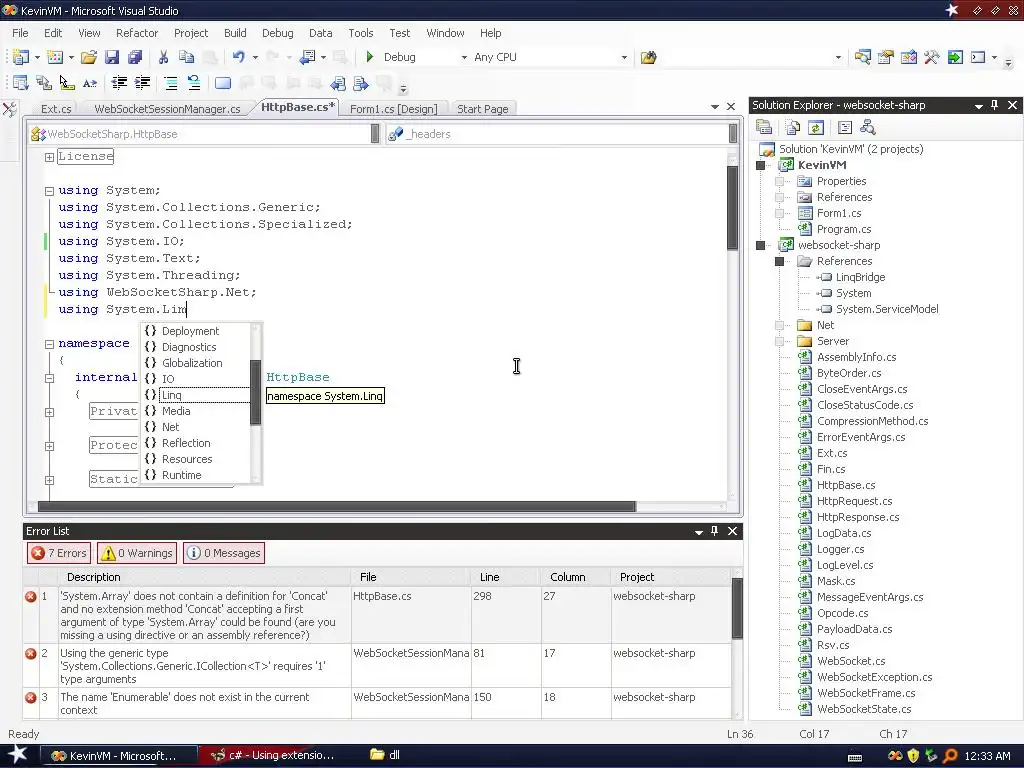Expand the Server folder node
The width and height of the screenshot is (1024, 768).
[x=779, y=342]
